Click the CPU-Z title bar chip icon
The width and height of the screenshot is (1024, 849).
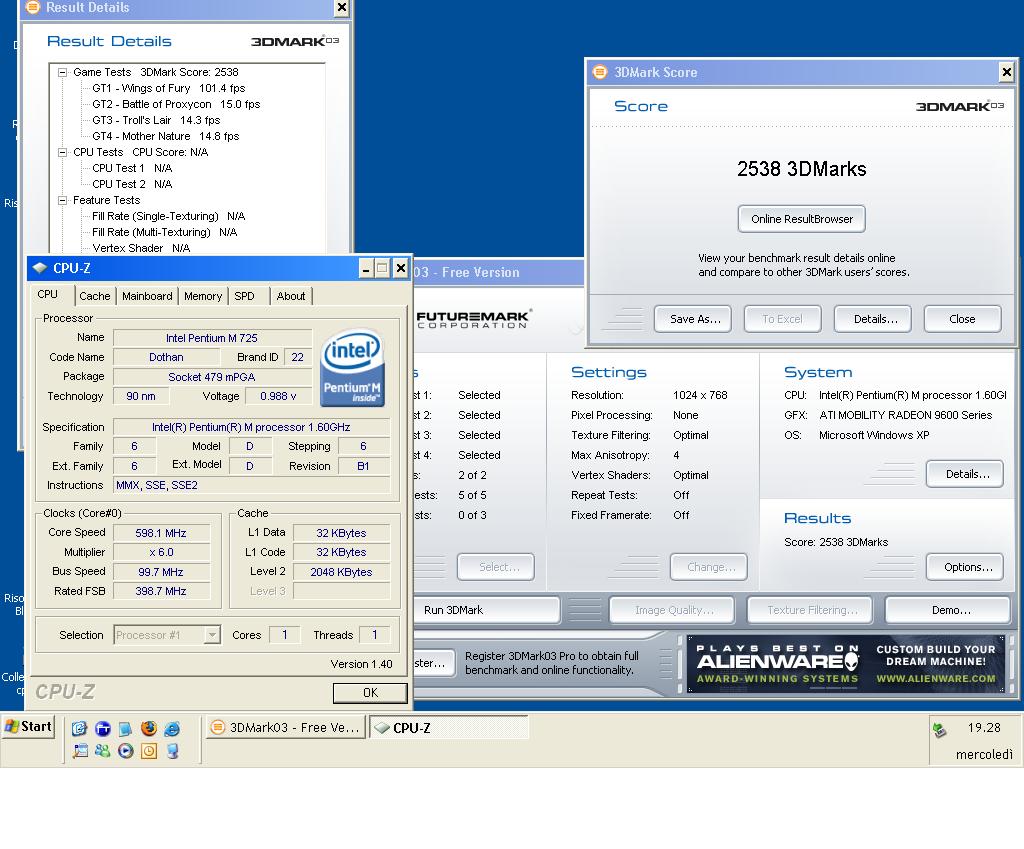pos(40,268)
